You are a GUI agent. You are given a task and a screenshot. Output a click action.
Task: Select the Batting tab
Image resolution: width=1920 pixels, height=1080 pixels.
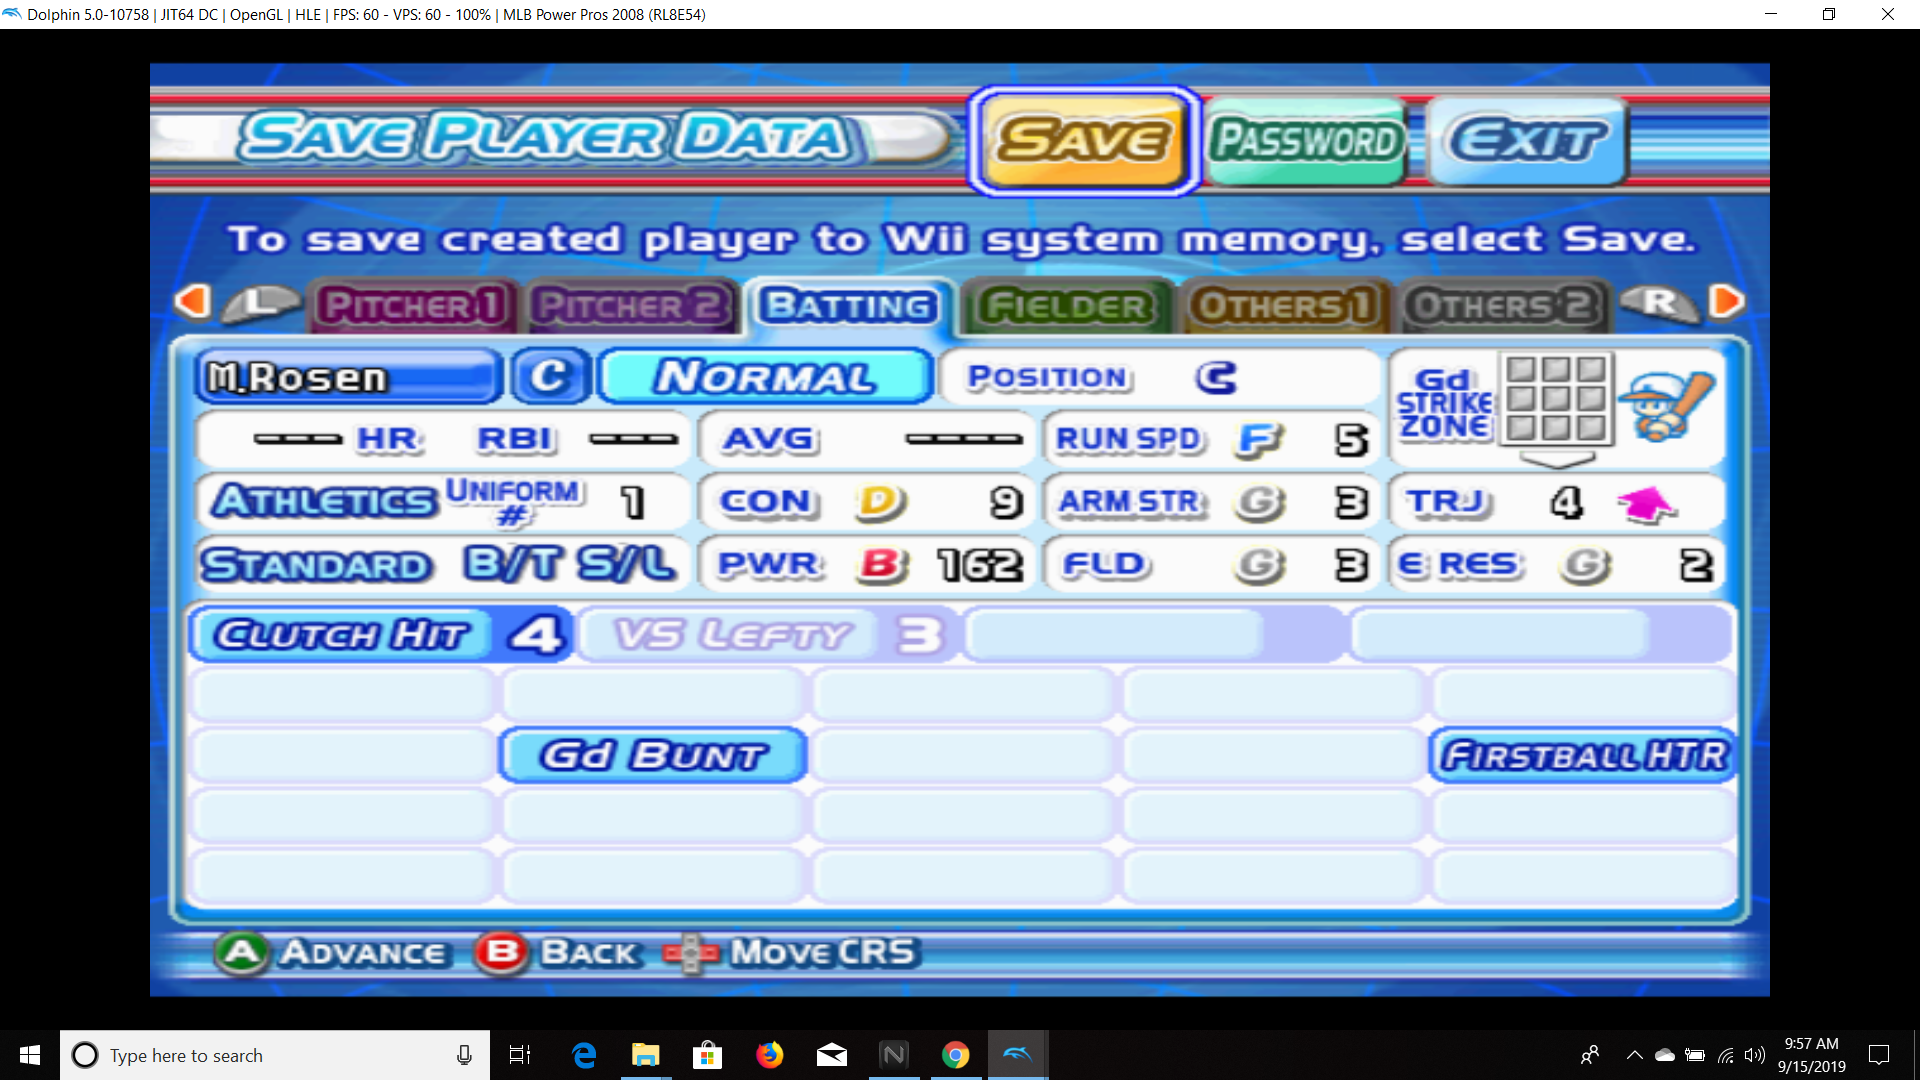click(x=849, y=305)
